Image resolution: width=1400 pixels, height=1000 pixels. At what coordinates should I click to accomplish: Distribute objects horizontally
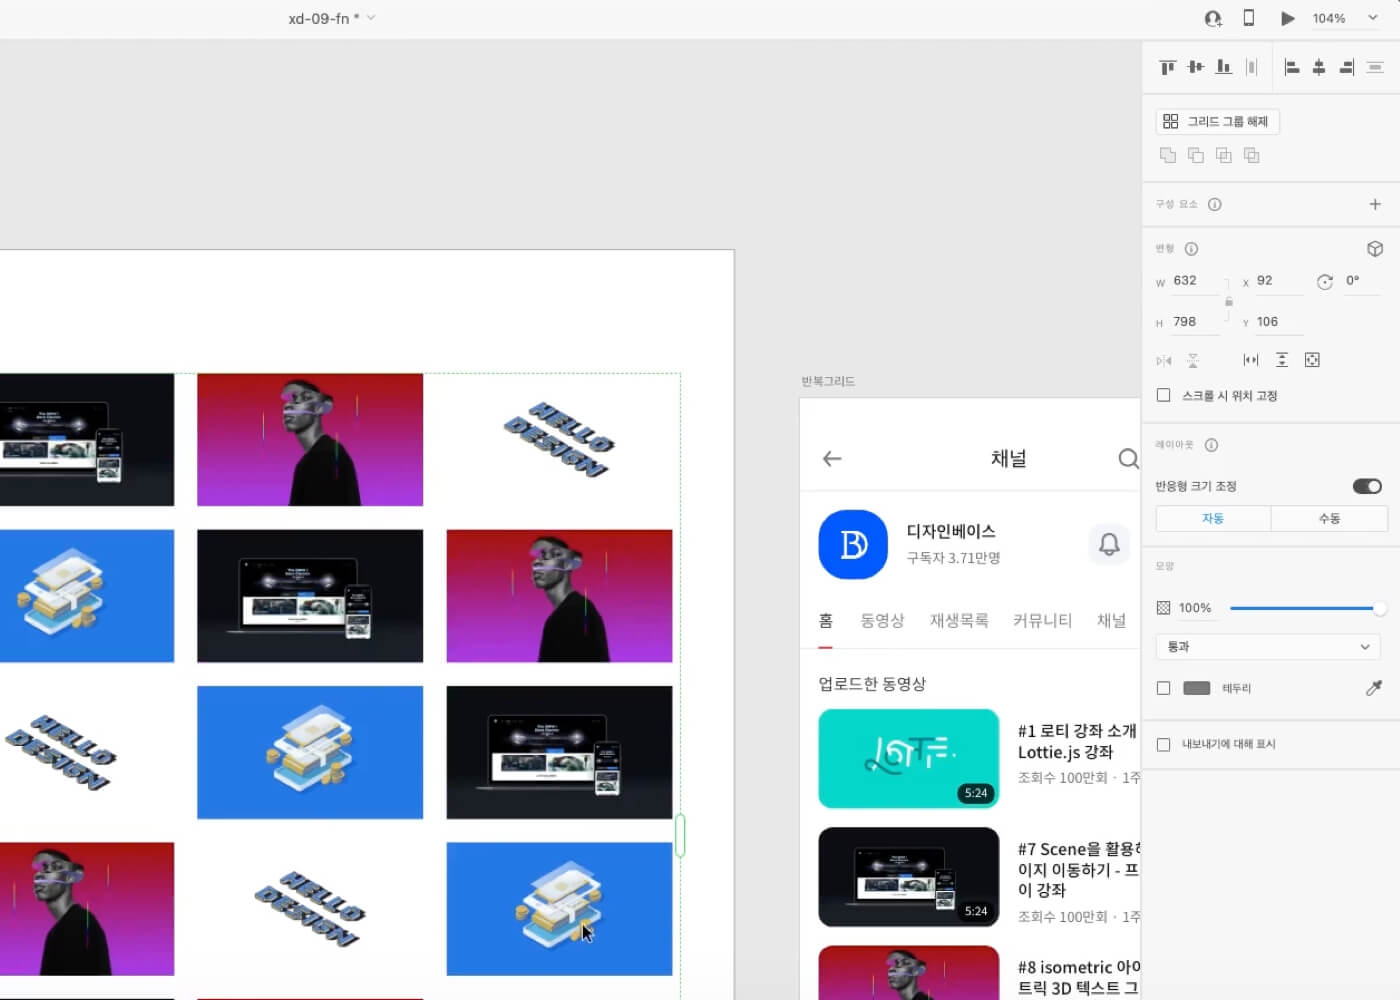point(1251,67)
